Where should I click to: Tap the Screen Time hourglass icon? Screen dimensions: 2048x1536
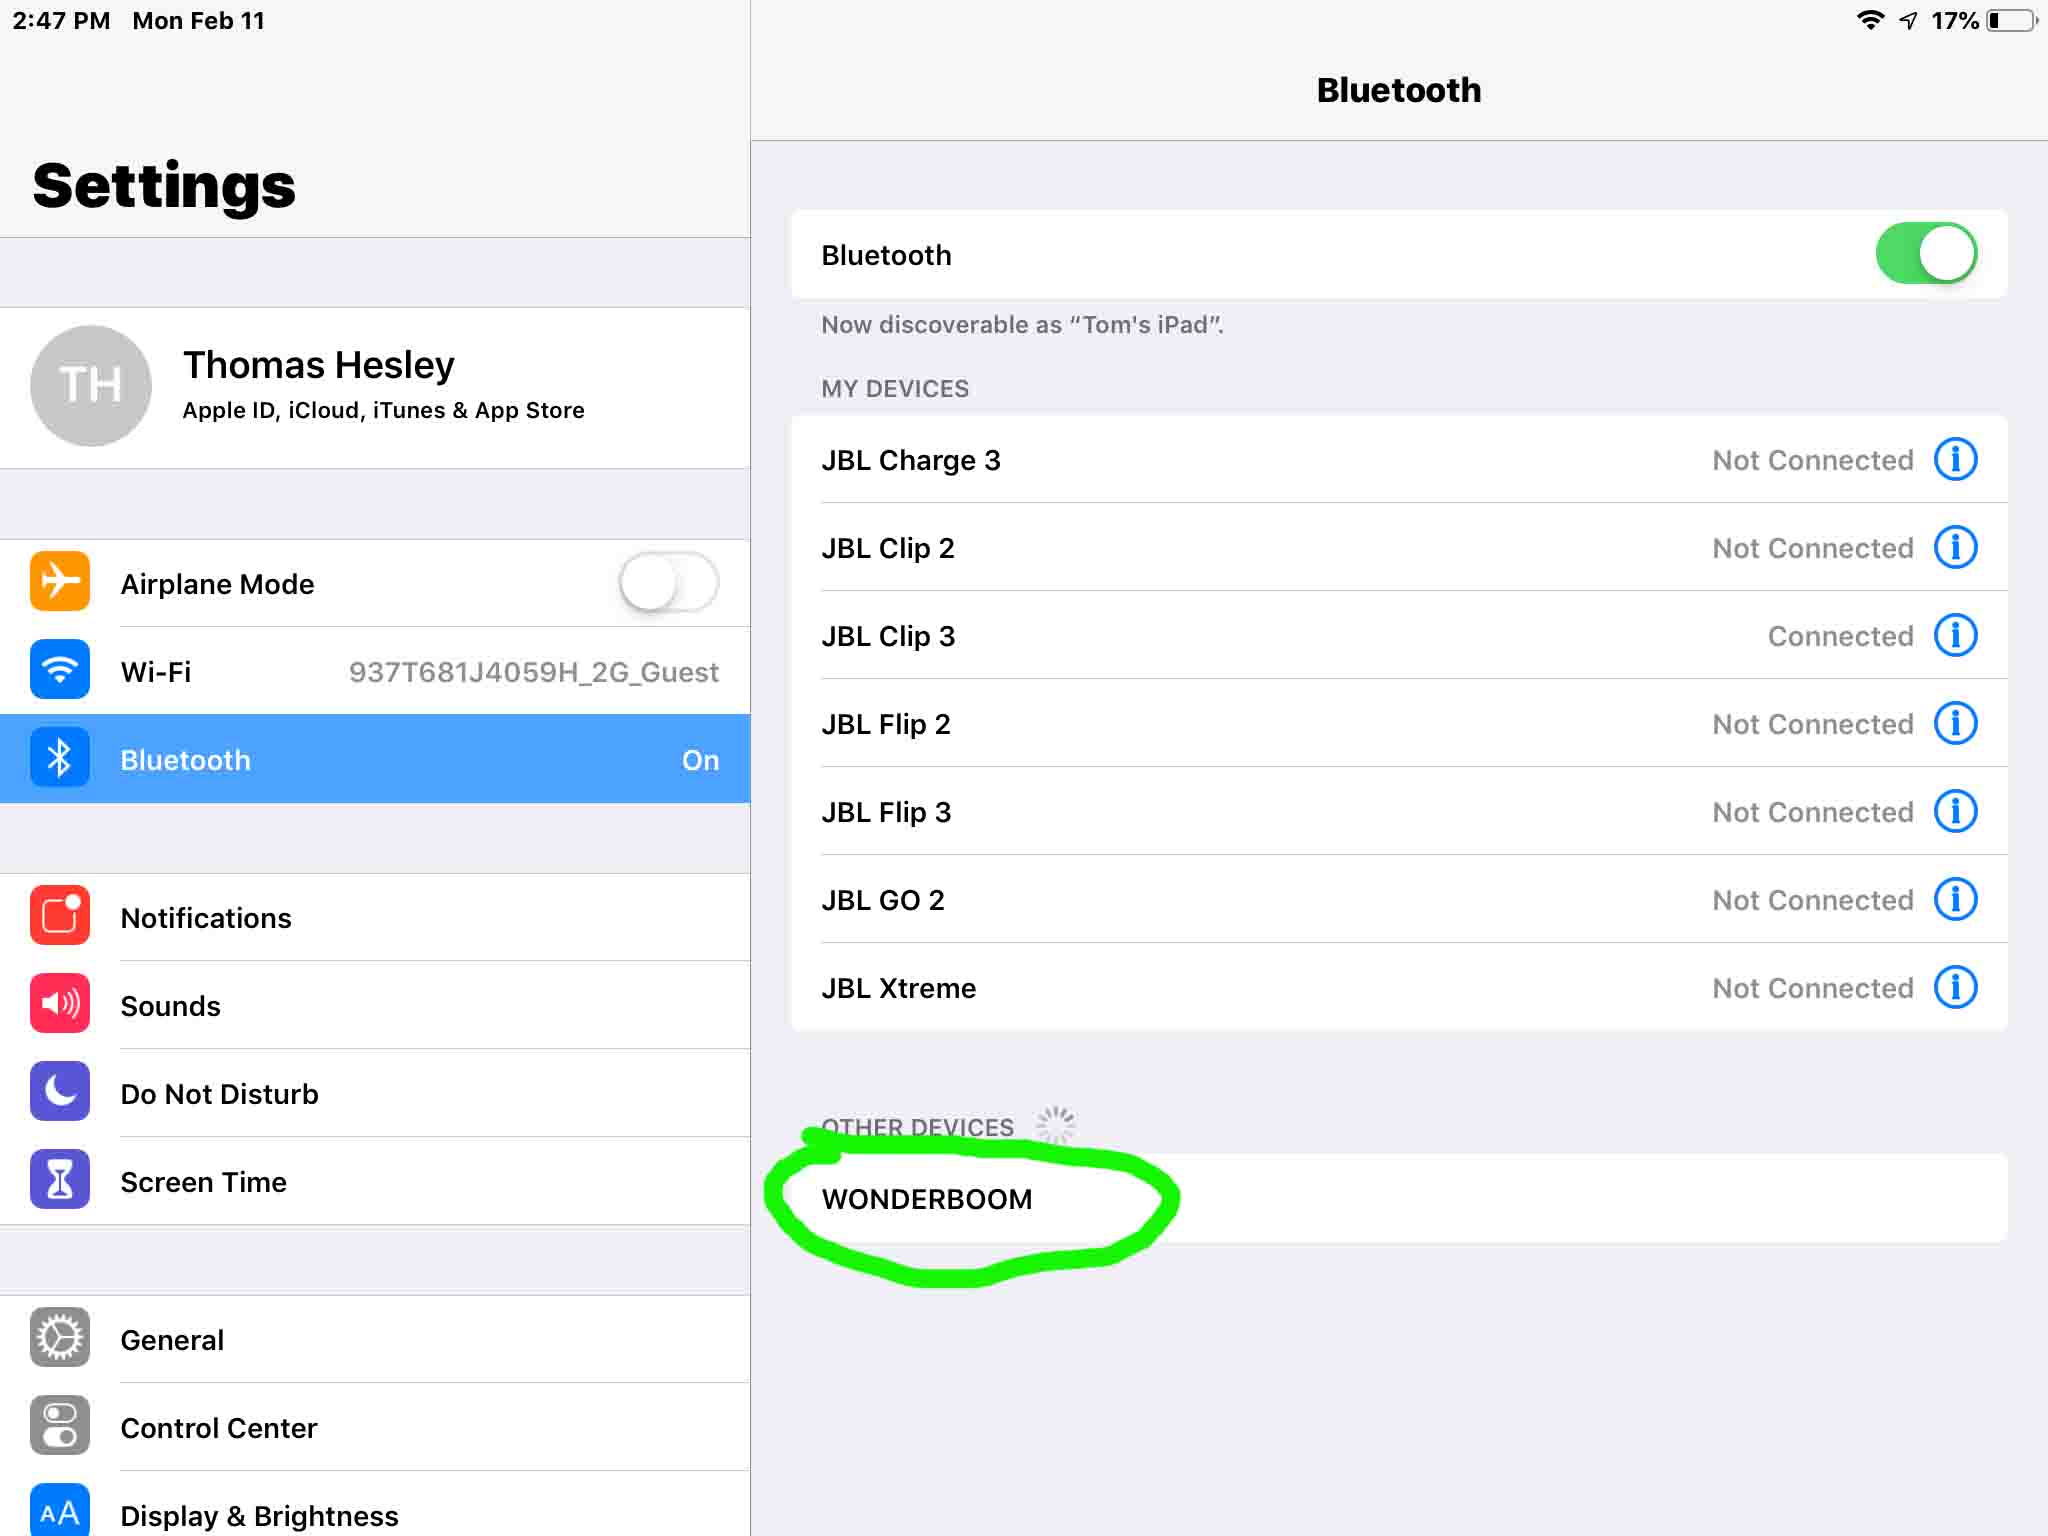[60, 1179]
